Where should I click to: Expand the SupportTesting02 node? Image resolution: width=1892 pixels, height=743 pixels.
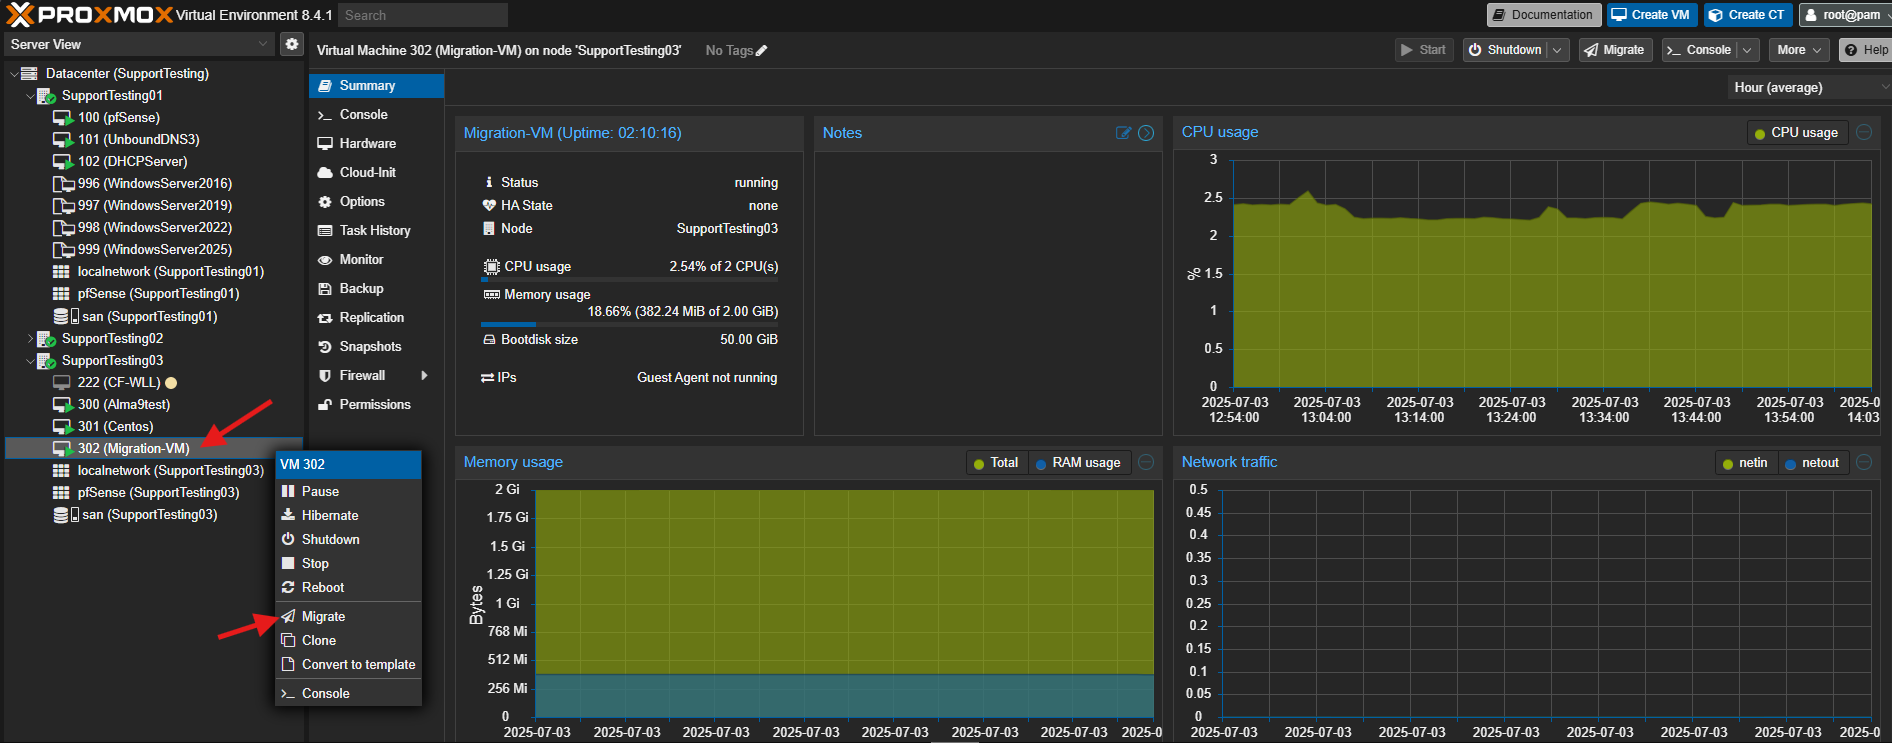[29, 339]
